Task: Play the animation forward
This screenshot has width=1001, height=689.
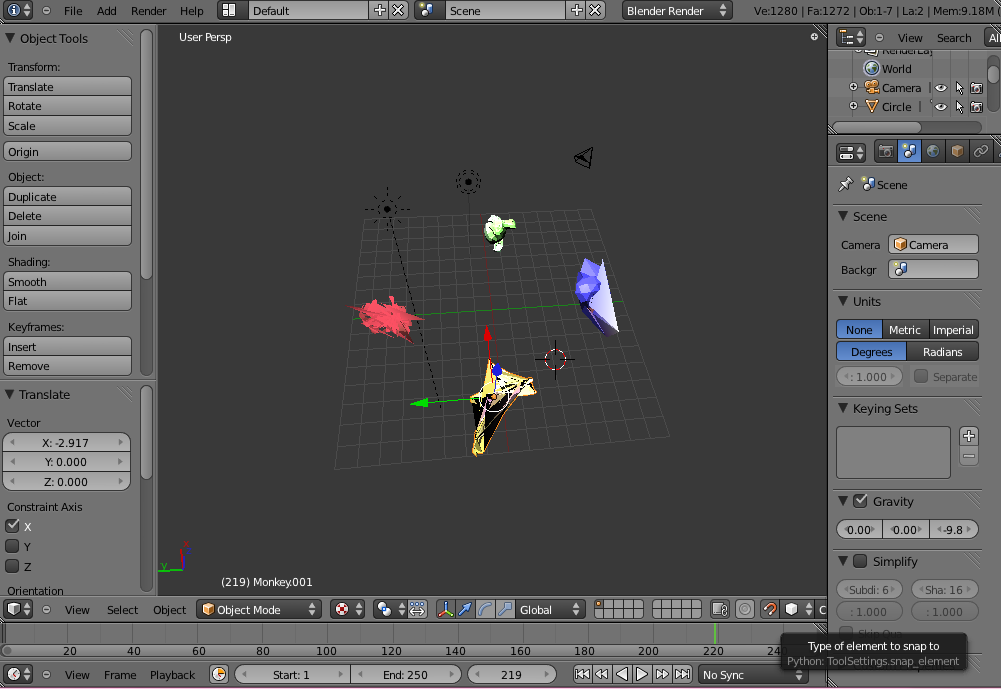Action: pos(642,674)
